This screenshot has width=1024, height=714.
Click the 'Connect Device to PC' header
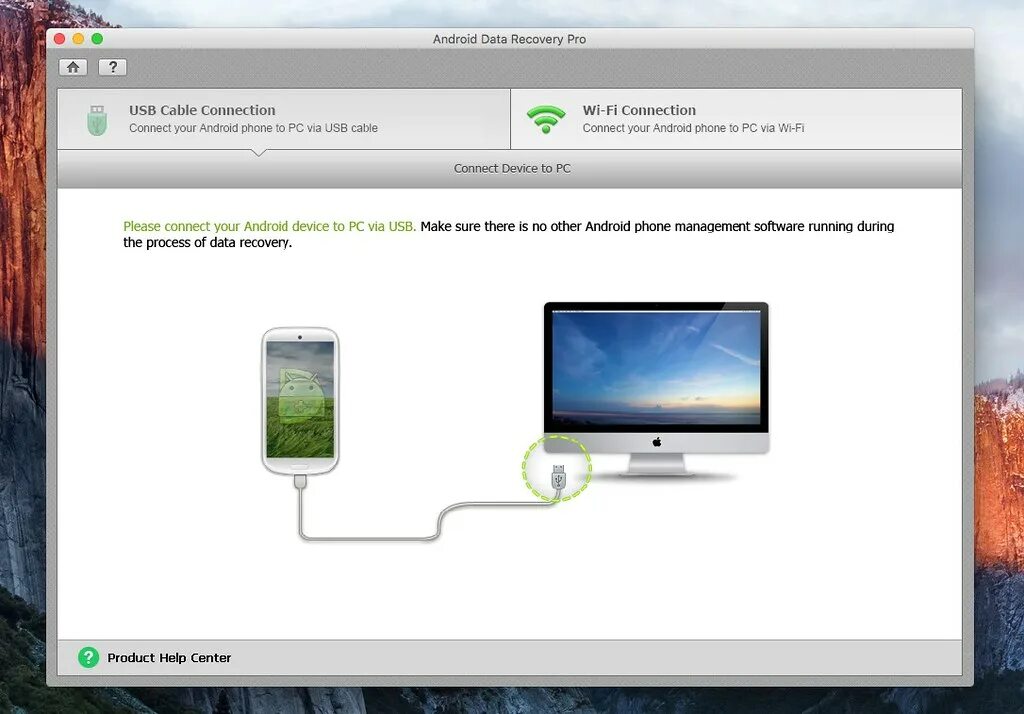[x=512, y=169]
